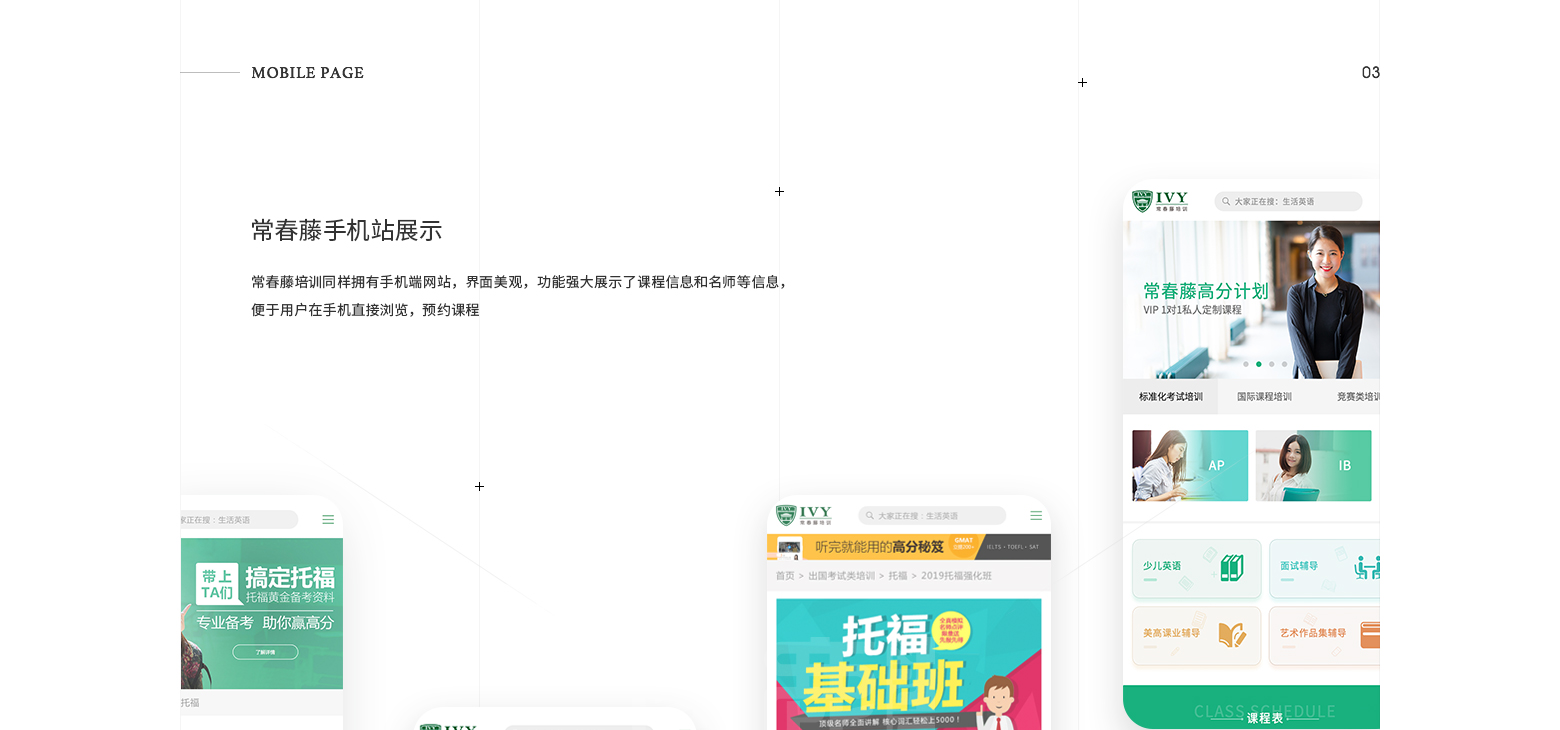Go to 出国考试类培训 in the breadcrumb
This screenshot has width=1560, height=730.
(841, 576)
